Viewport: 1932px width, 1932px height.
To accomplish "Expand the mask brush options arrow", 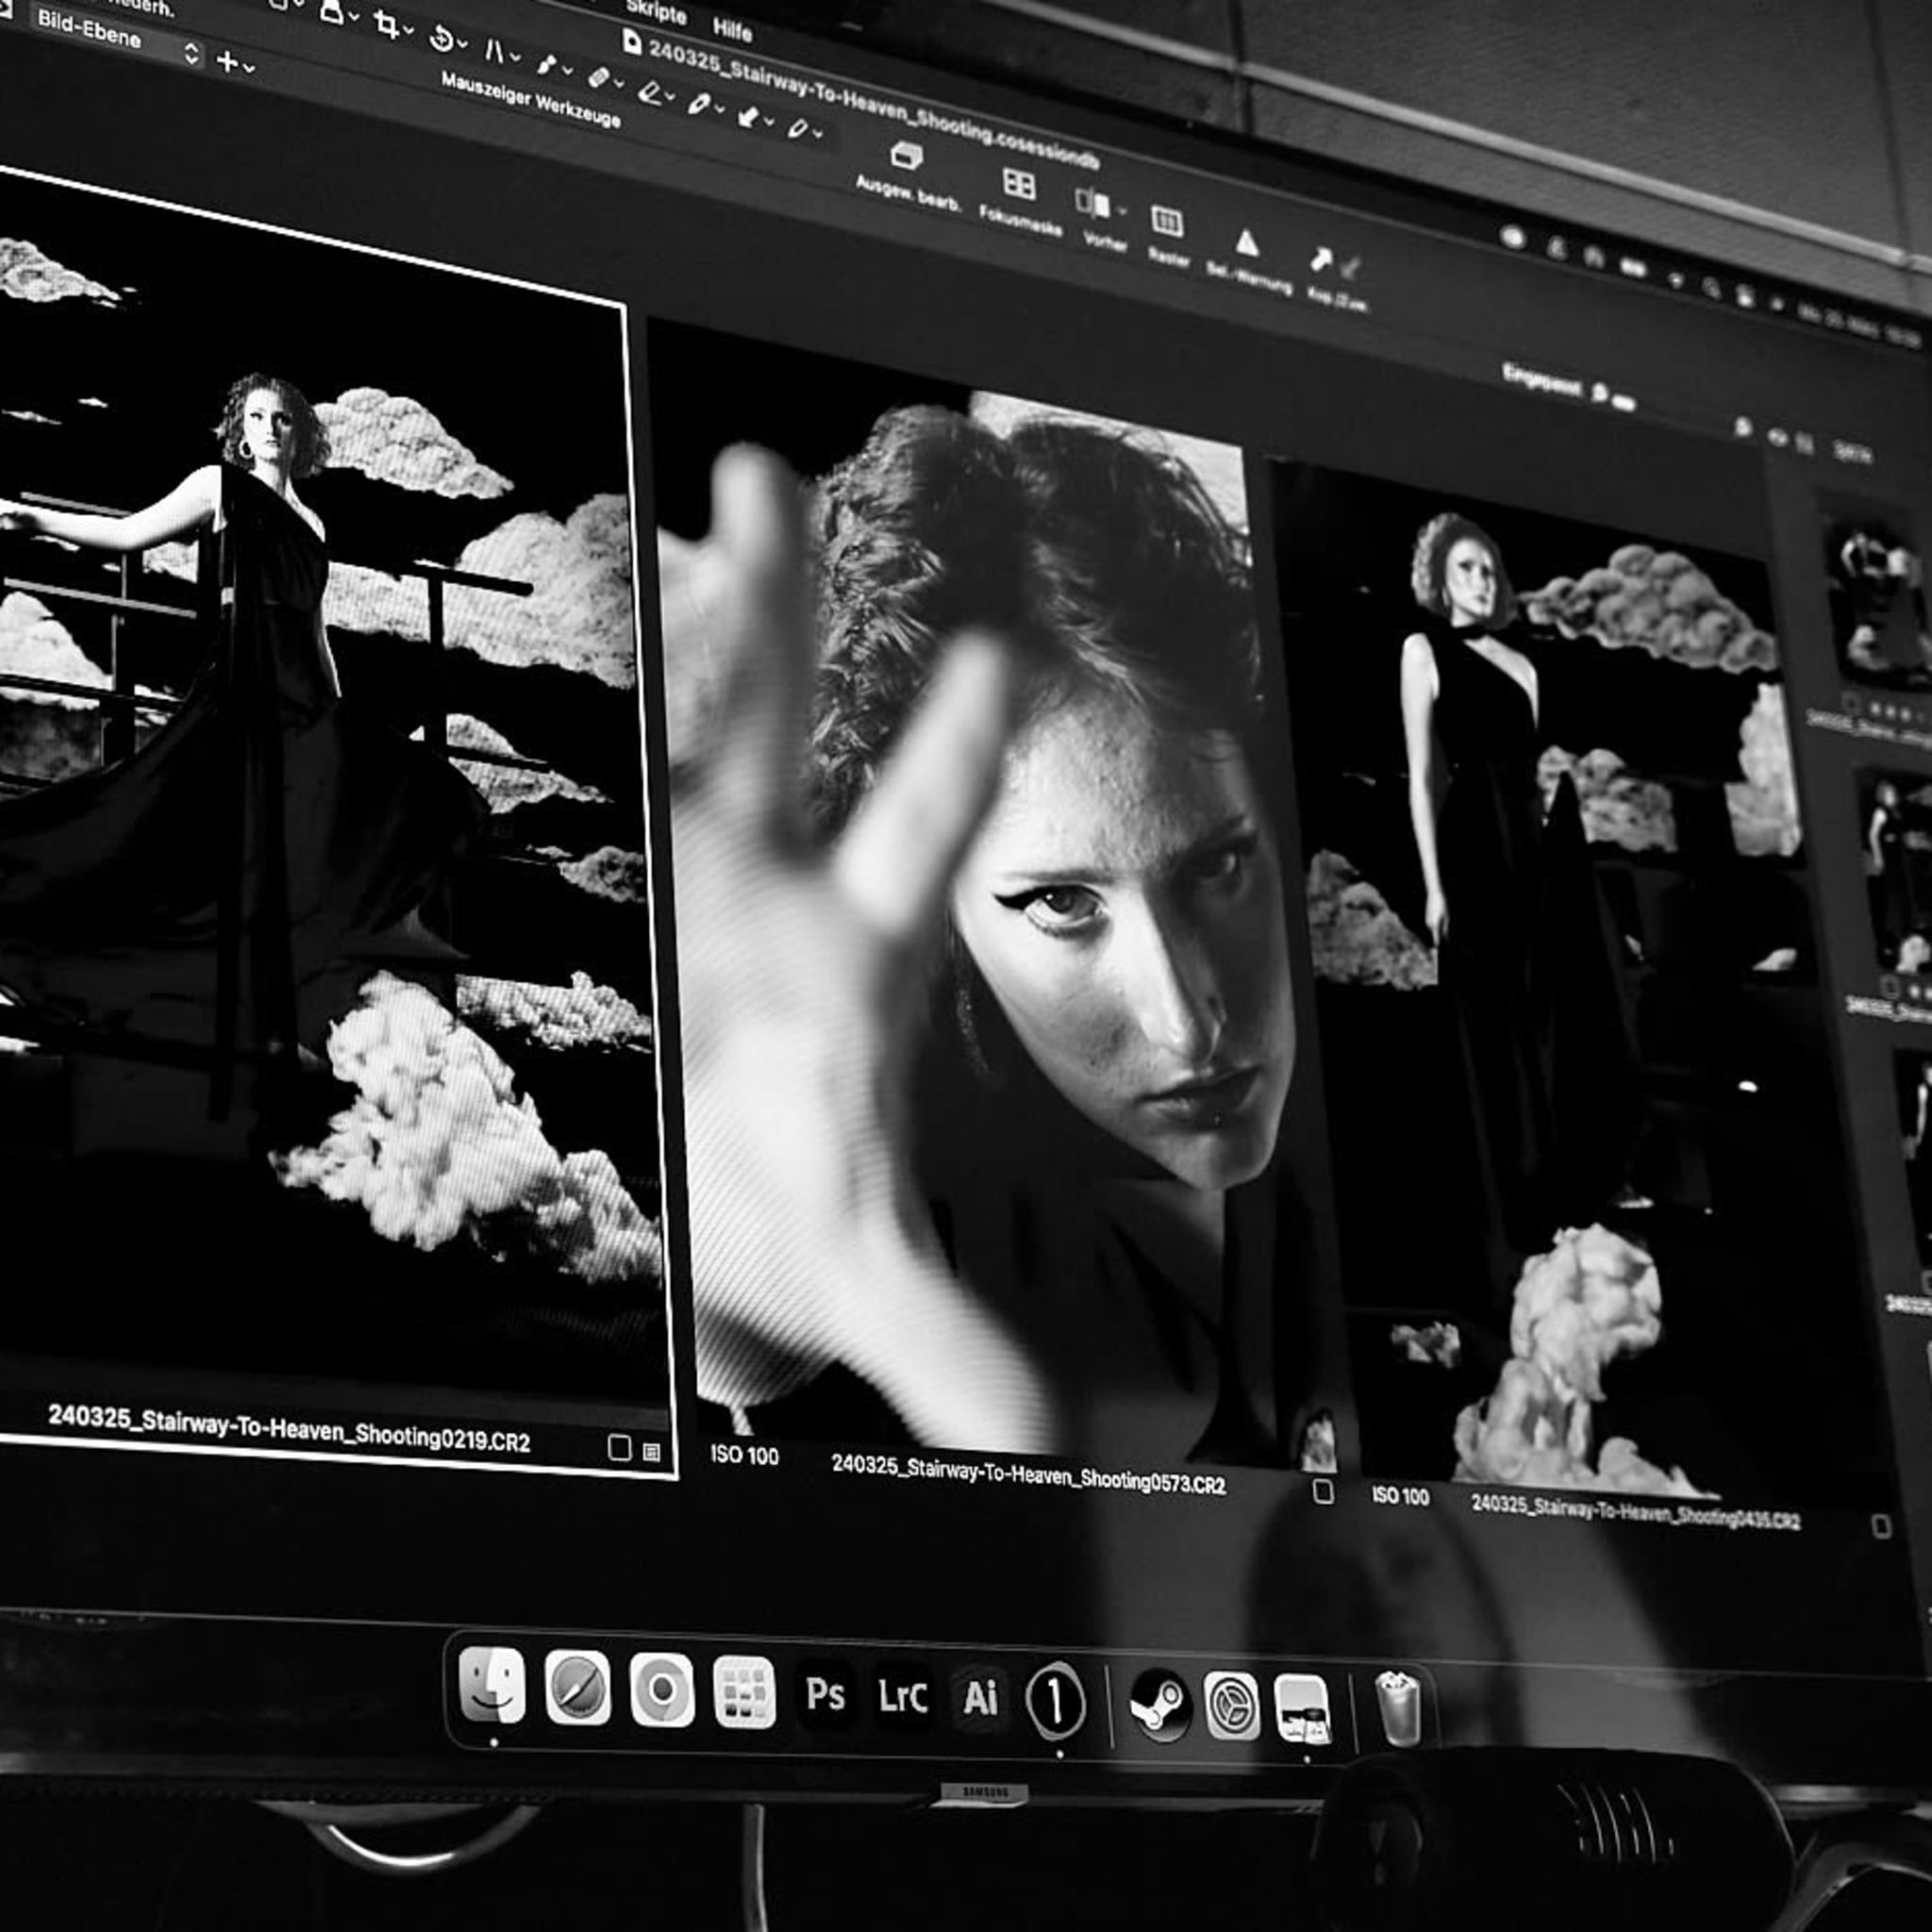I will [x=567, y=71].
